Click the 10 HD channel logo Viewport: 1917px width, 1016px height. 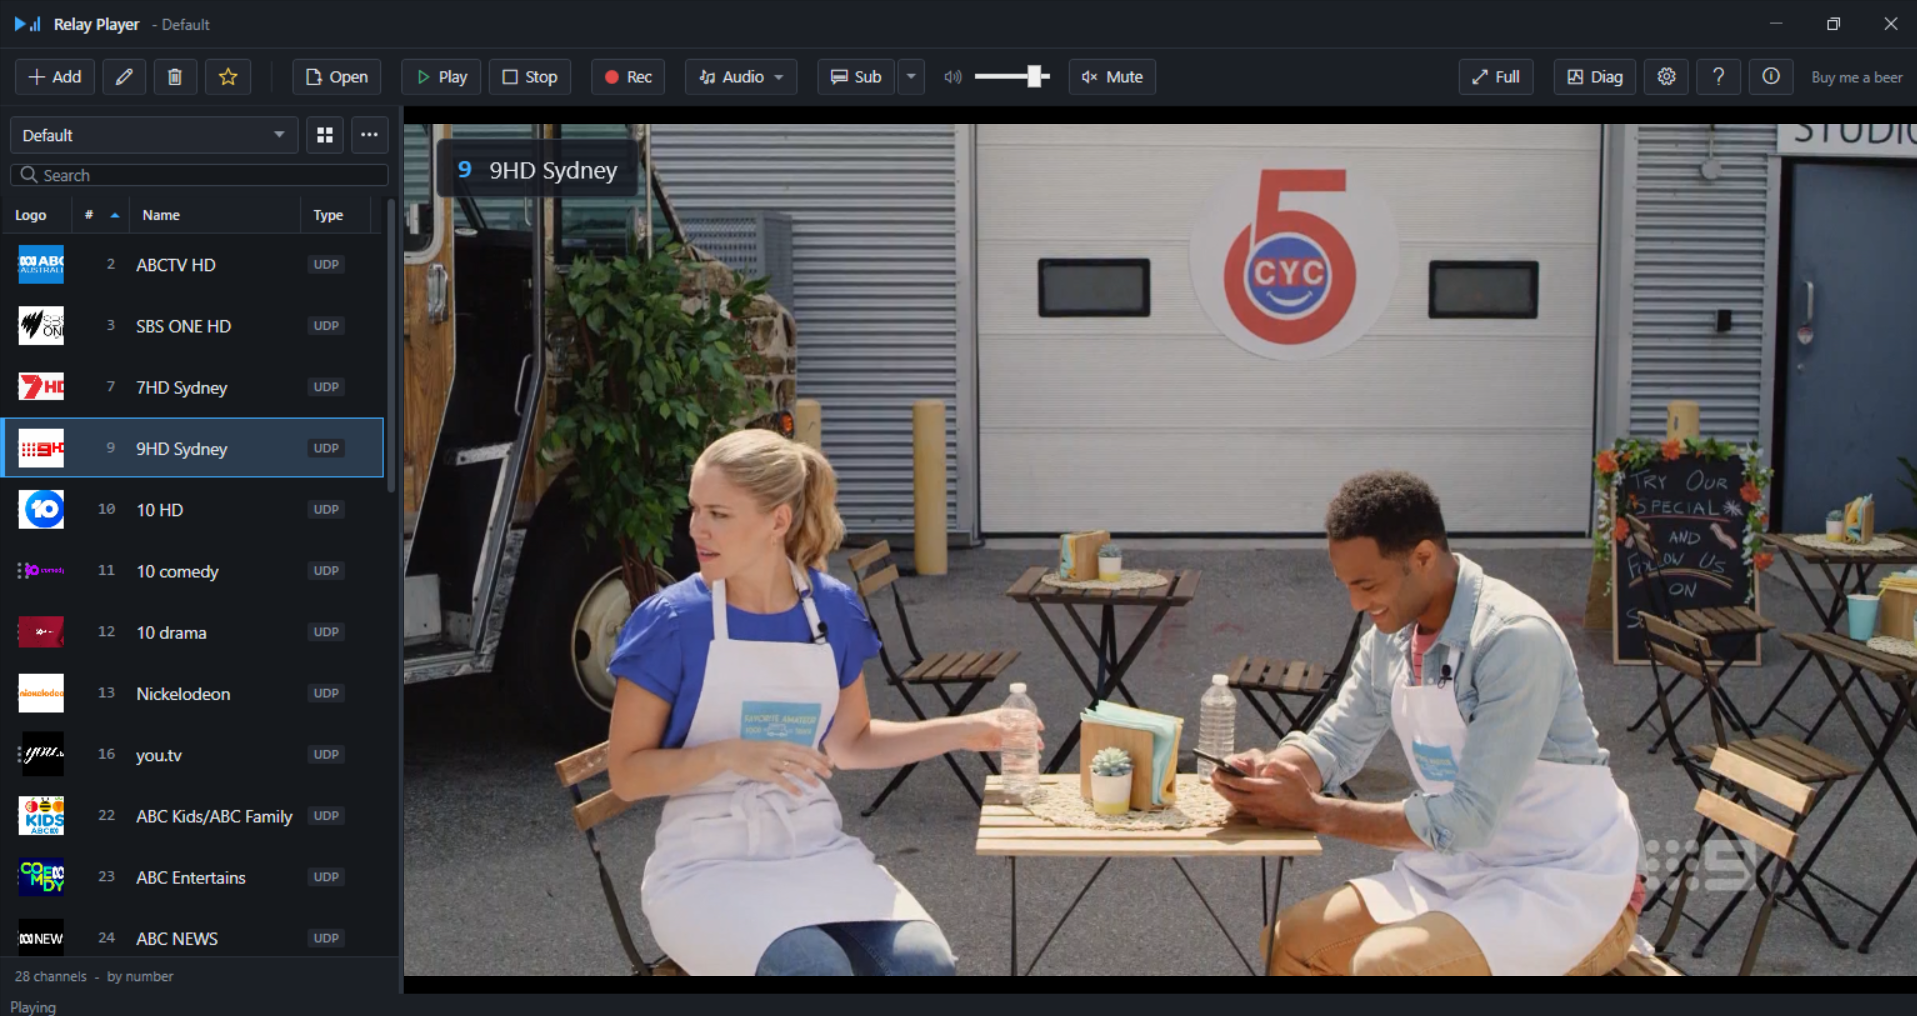pyautogui.click(x=41, y=510)
